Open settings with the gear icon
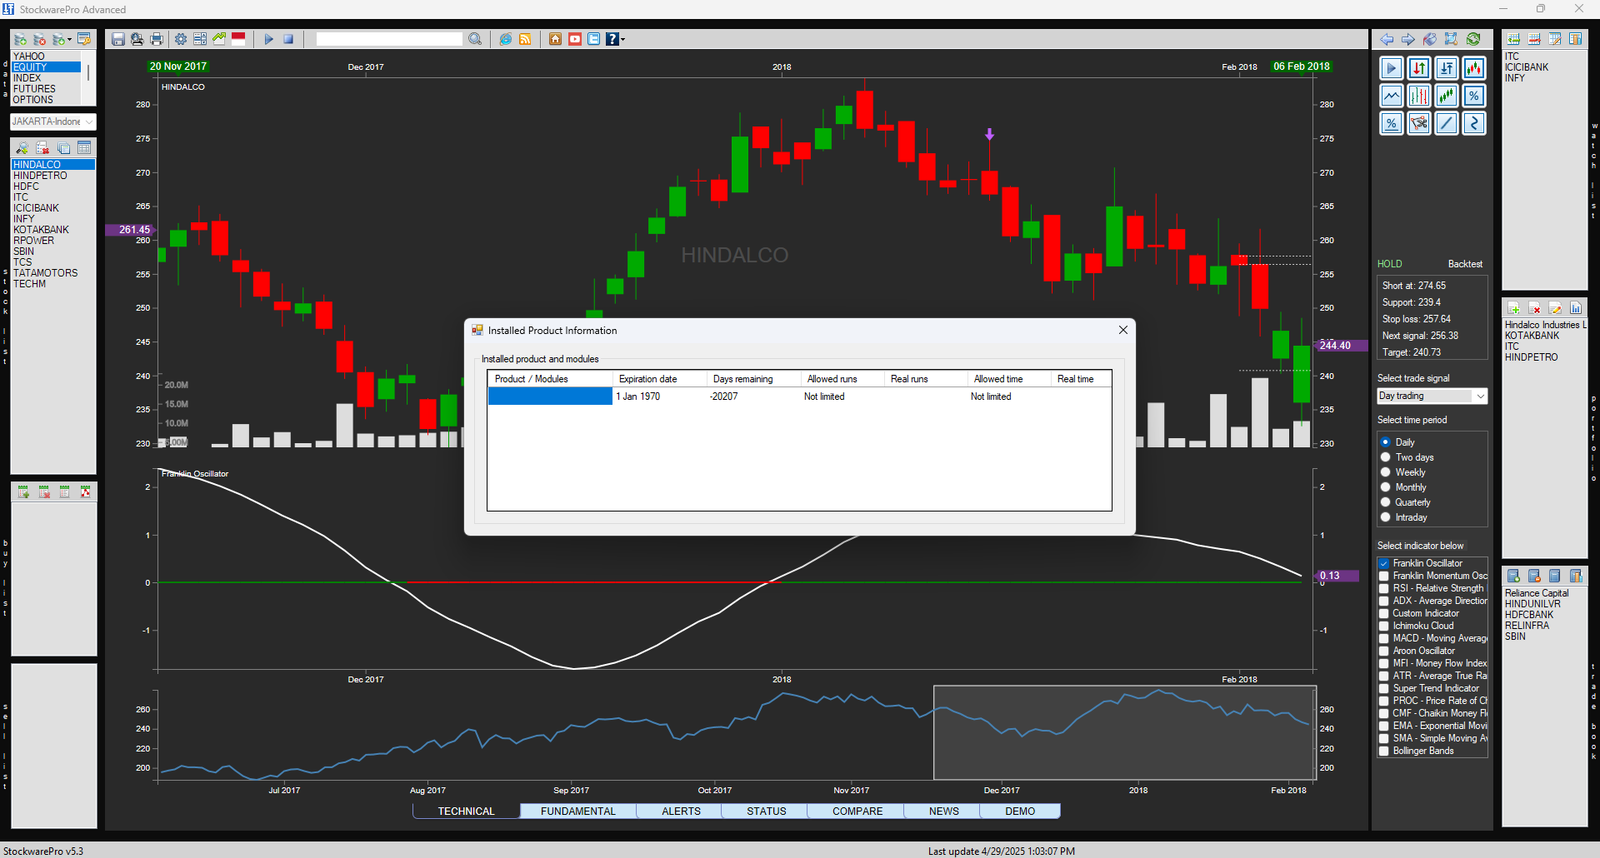Screen dimensions: 1600x858 click(x=180, y=39)
